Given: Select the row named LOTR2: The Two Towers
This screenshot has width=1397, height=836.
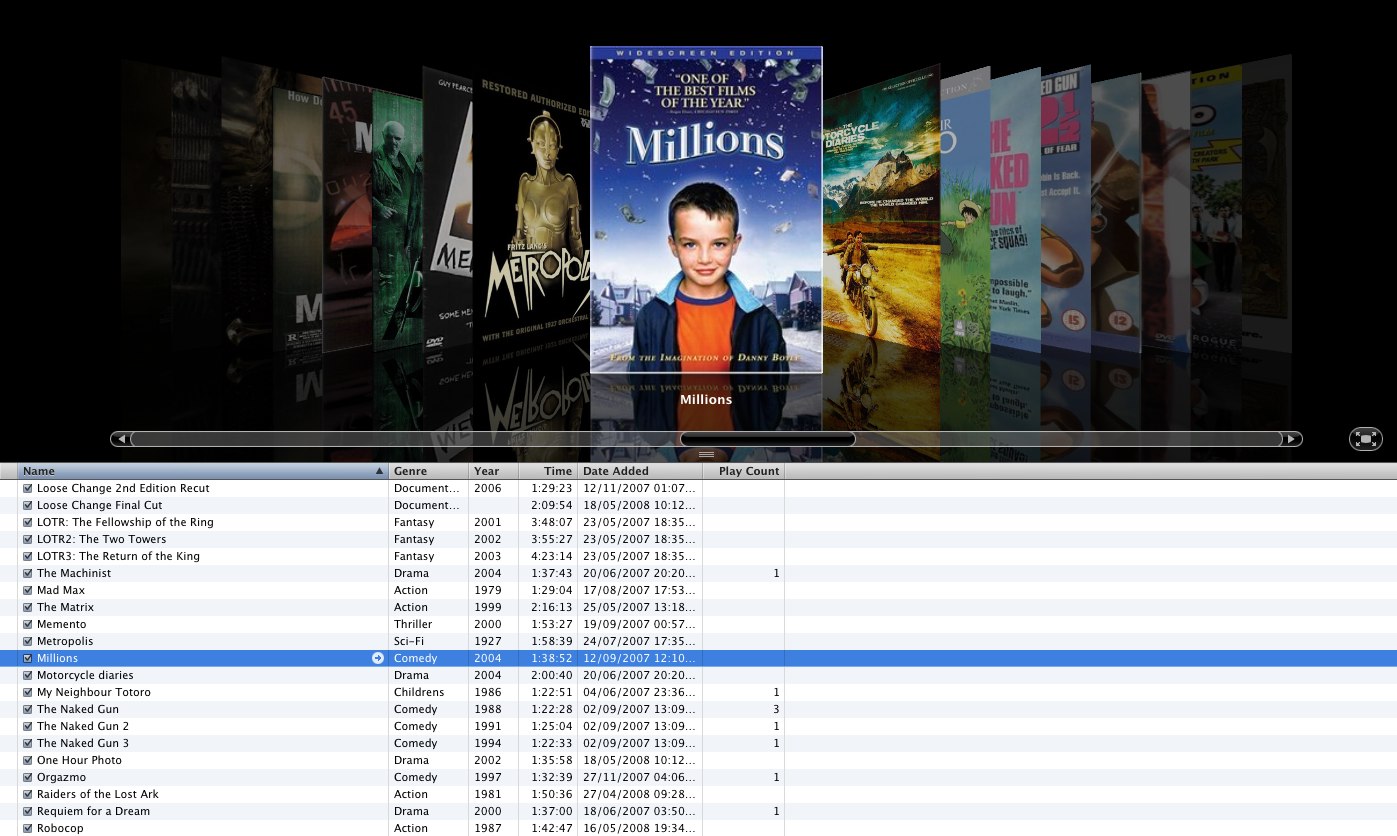Looking at the screenshot, I should click(698, 539).
